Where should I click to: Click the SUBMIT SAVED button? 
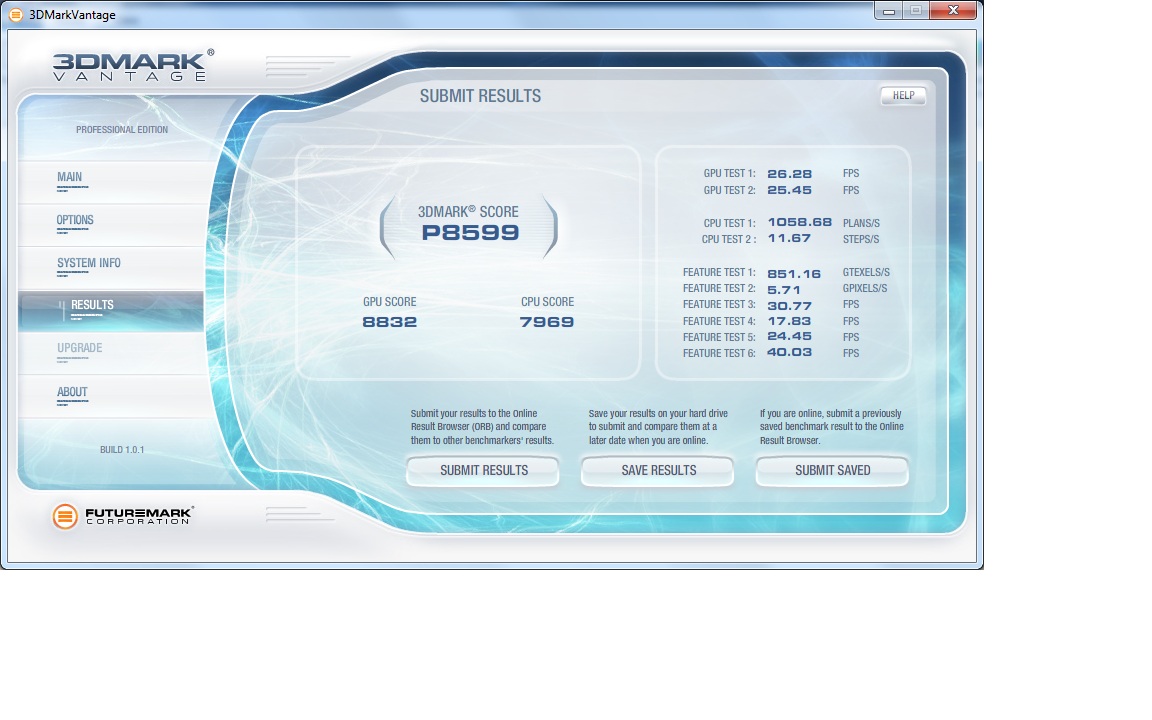pos(832,471)
